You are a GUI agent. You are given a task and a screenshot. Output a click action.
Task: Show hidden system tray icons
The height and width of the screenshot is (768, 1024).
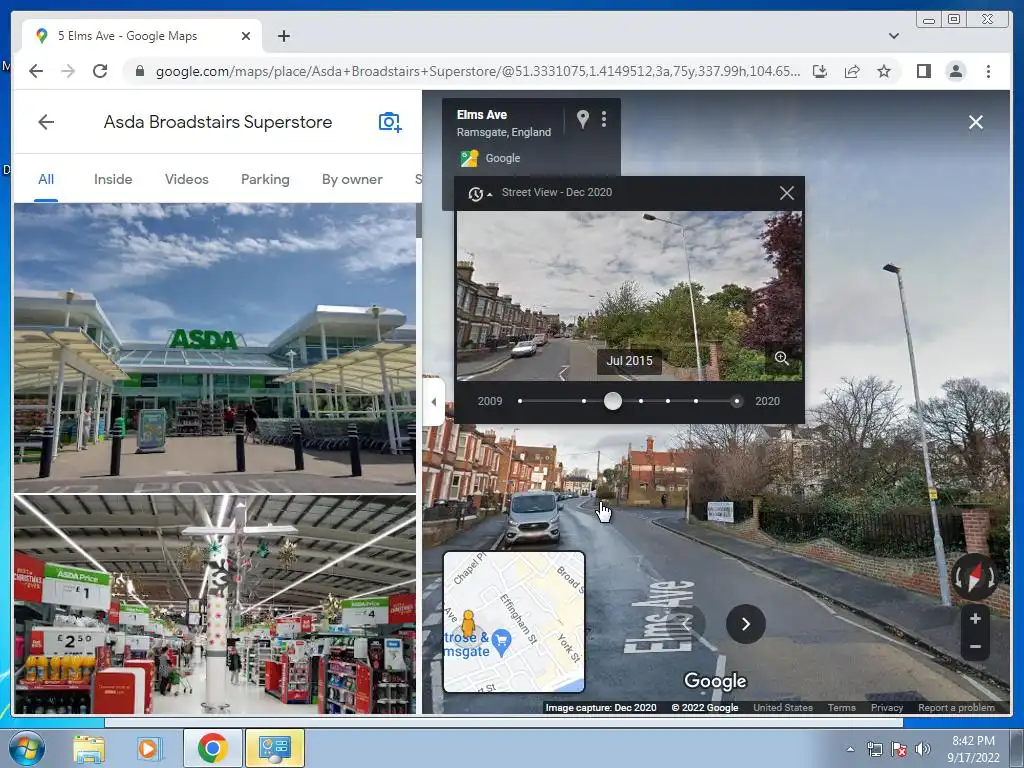[850, 749]
